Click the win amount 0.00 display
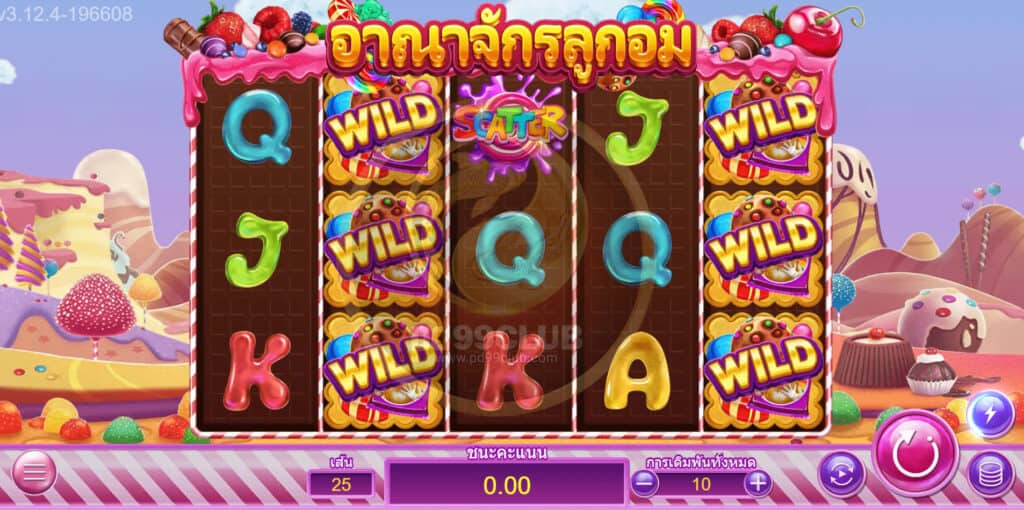 (x=507, y=485)
